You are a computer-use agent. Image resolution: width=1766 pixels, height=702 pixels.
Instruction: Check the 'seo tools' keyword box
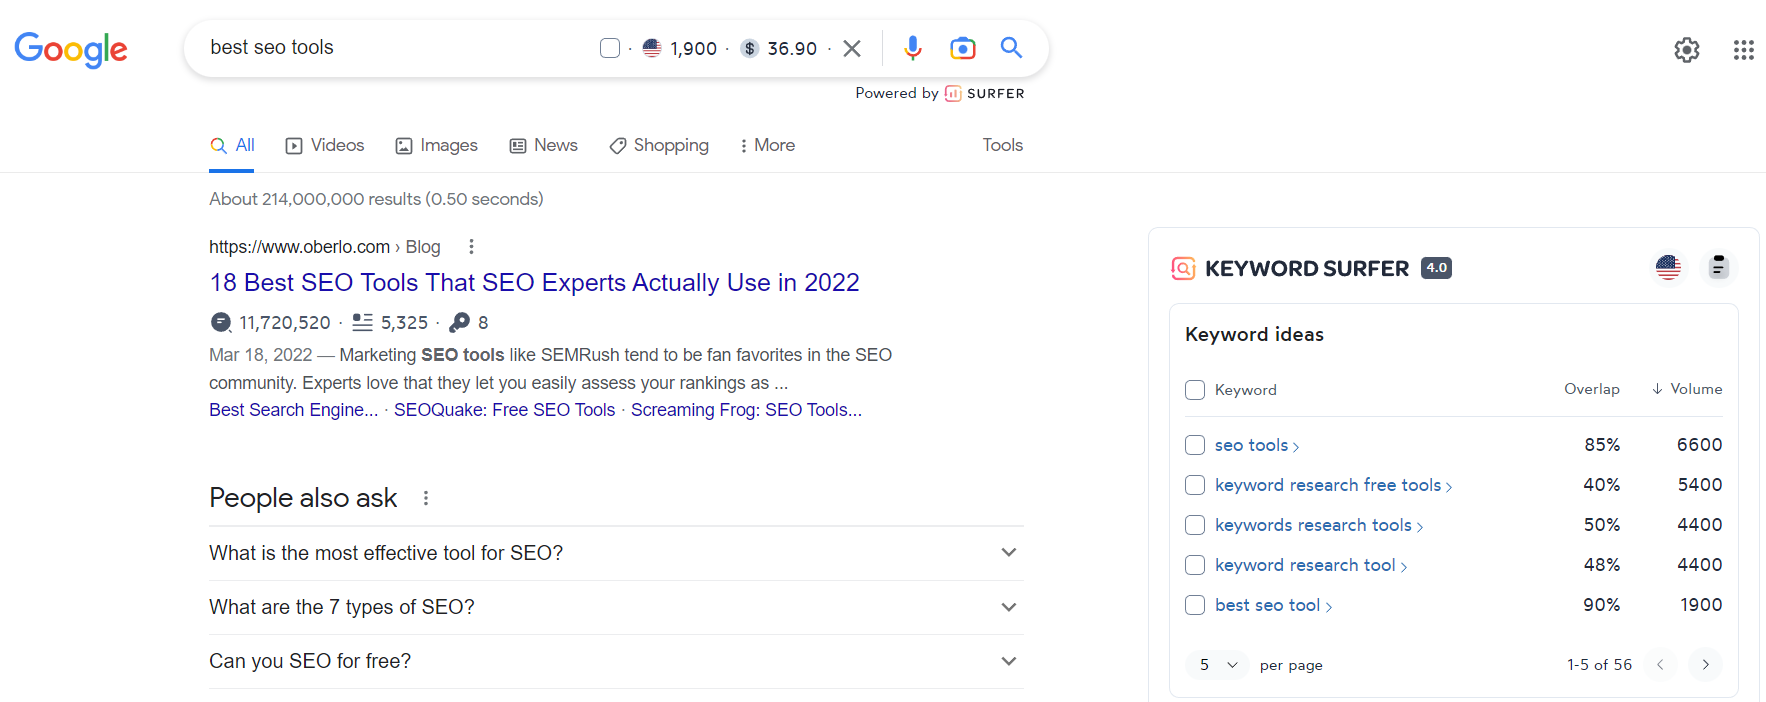pos(1195,445)
